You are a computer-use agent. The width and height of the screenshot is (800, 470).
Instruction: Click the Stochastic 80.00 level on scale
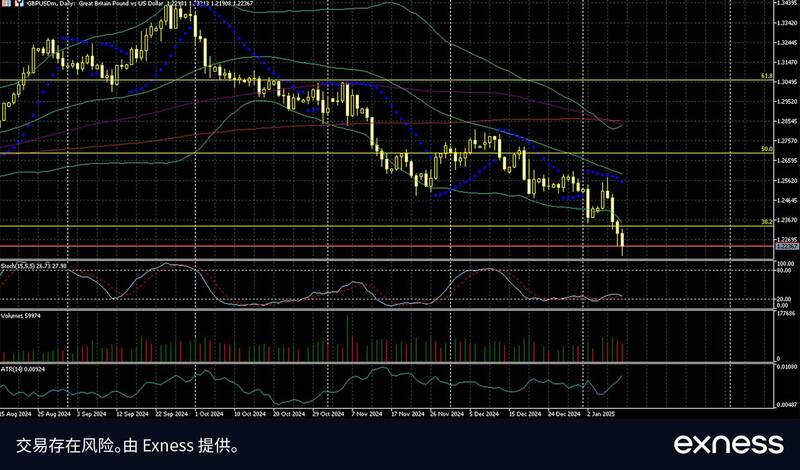(x=785, y=272)
